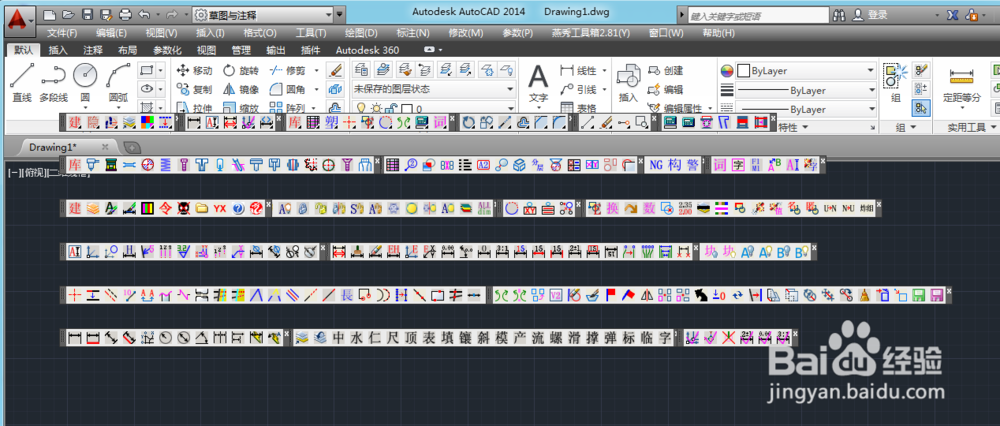This screenshot has height=426, width=1000.
Task: Open the color ByLayer dropdown beside color wheel
Action: tap(807, 71)
